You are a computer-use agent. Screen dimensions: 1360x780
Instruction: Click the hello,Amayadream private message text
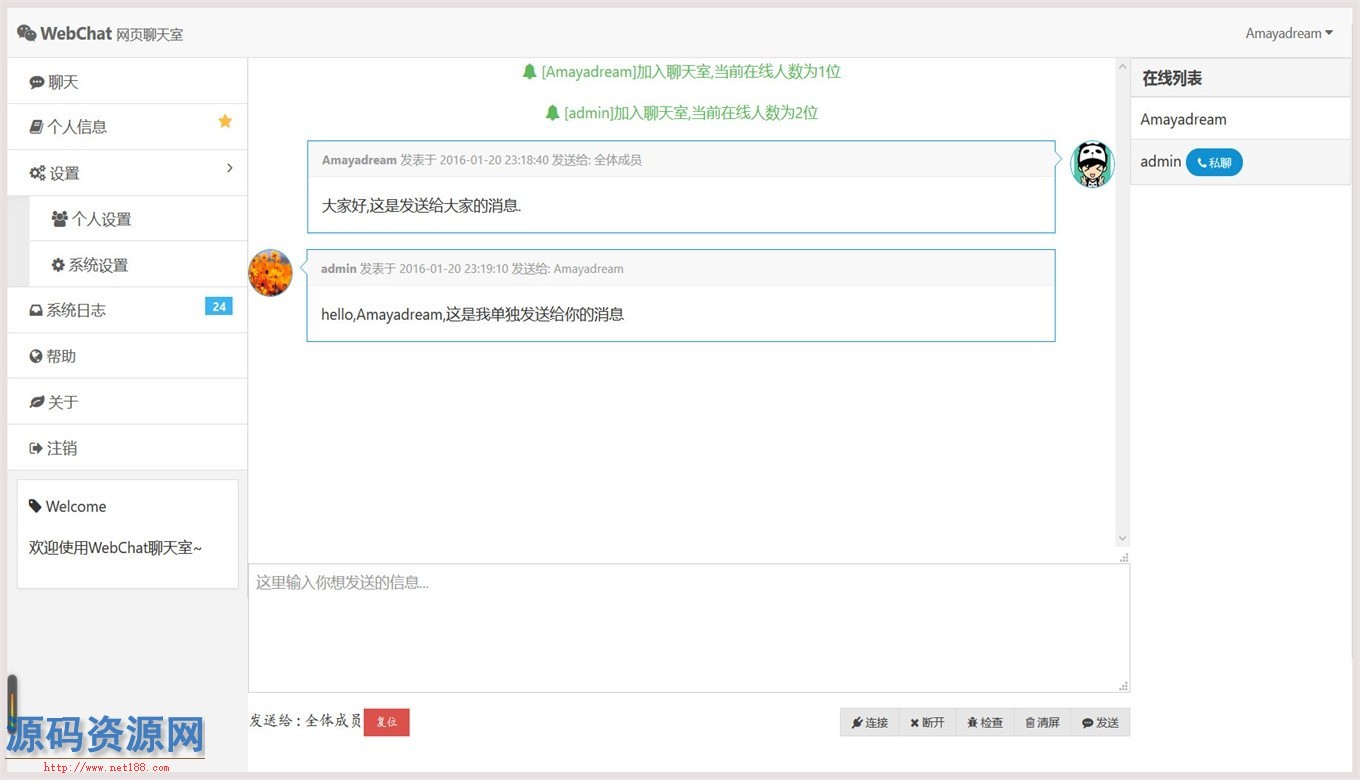tap(472, 315)
